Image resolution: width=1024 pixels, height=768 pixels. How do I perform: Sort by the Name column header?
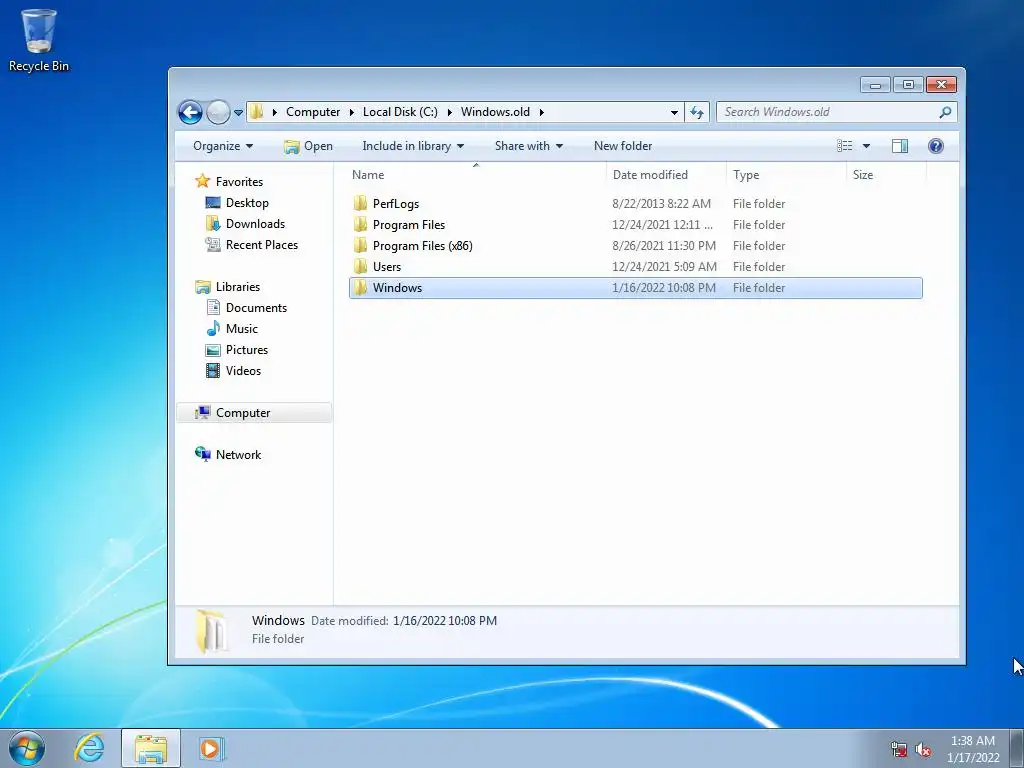coord(475,174)
